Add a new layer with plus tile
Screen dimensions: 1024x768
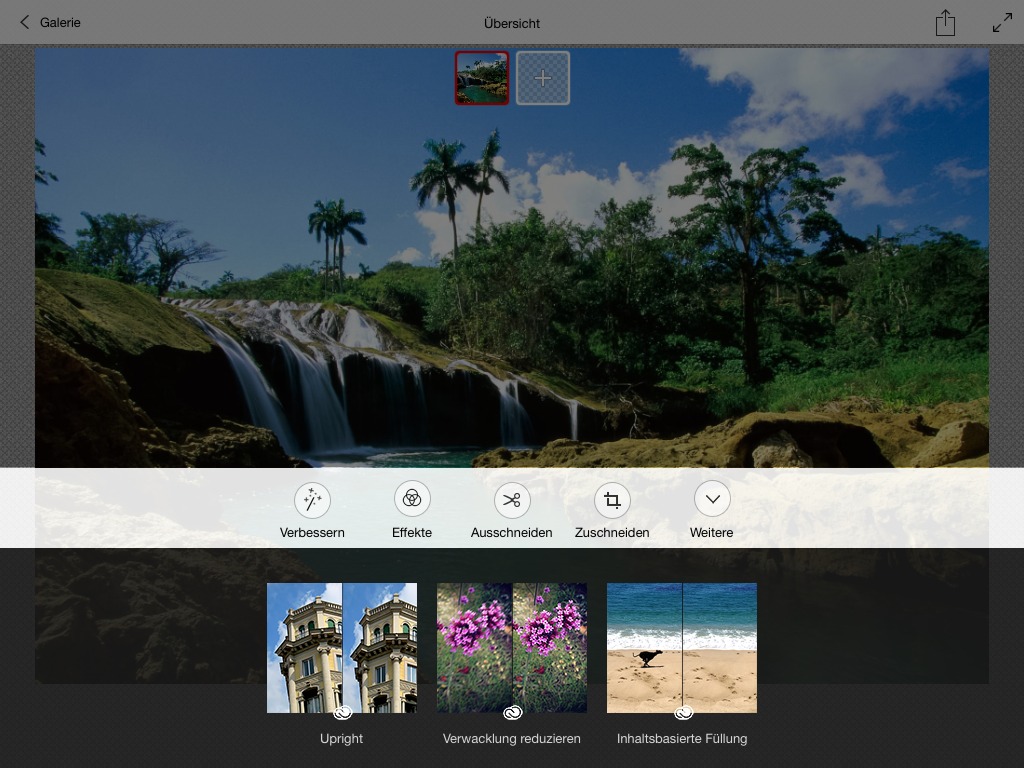[x=543, y=78]
